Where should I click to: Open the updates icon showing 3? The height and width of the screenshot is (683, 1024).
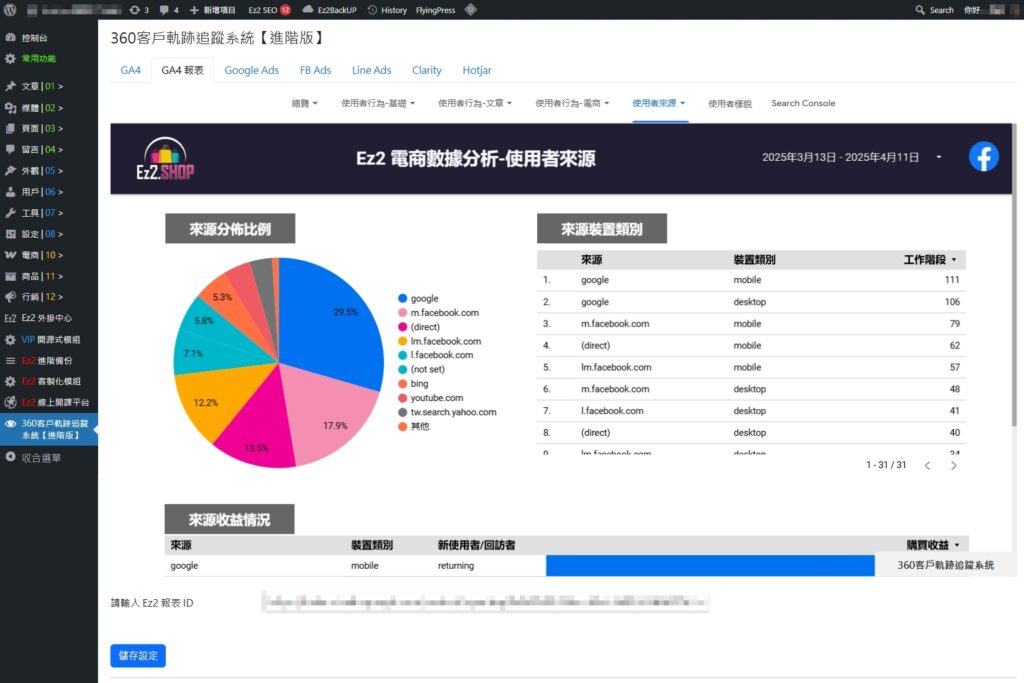(135, 10)
